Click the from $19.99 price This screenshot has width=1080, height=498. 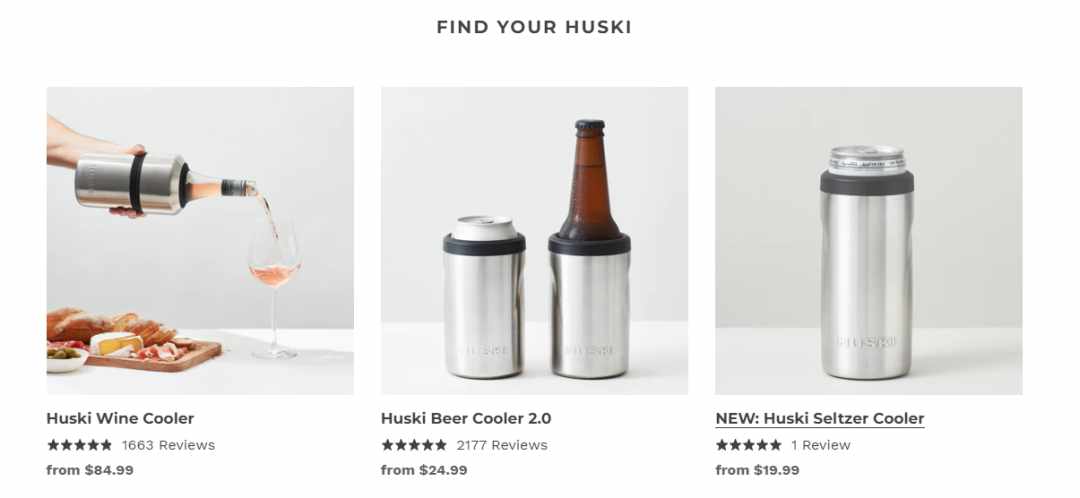tap(758, 470)
